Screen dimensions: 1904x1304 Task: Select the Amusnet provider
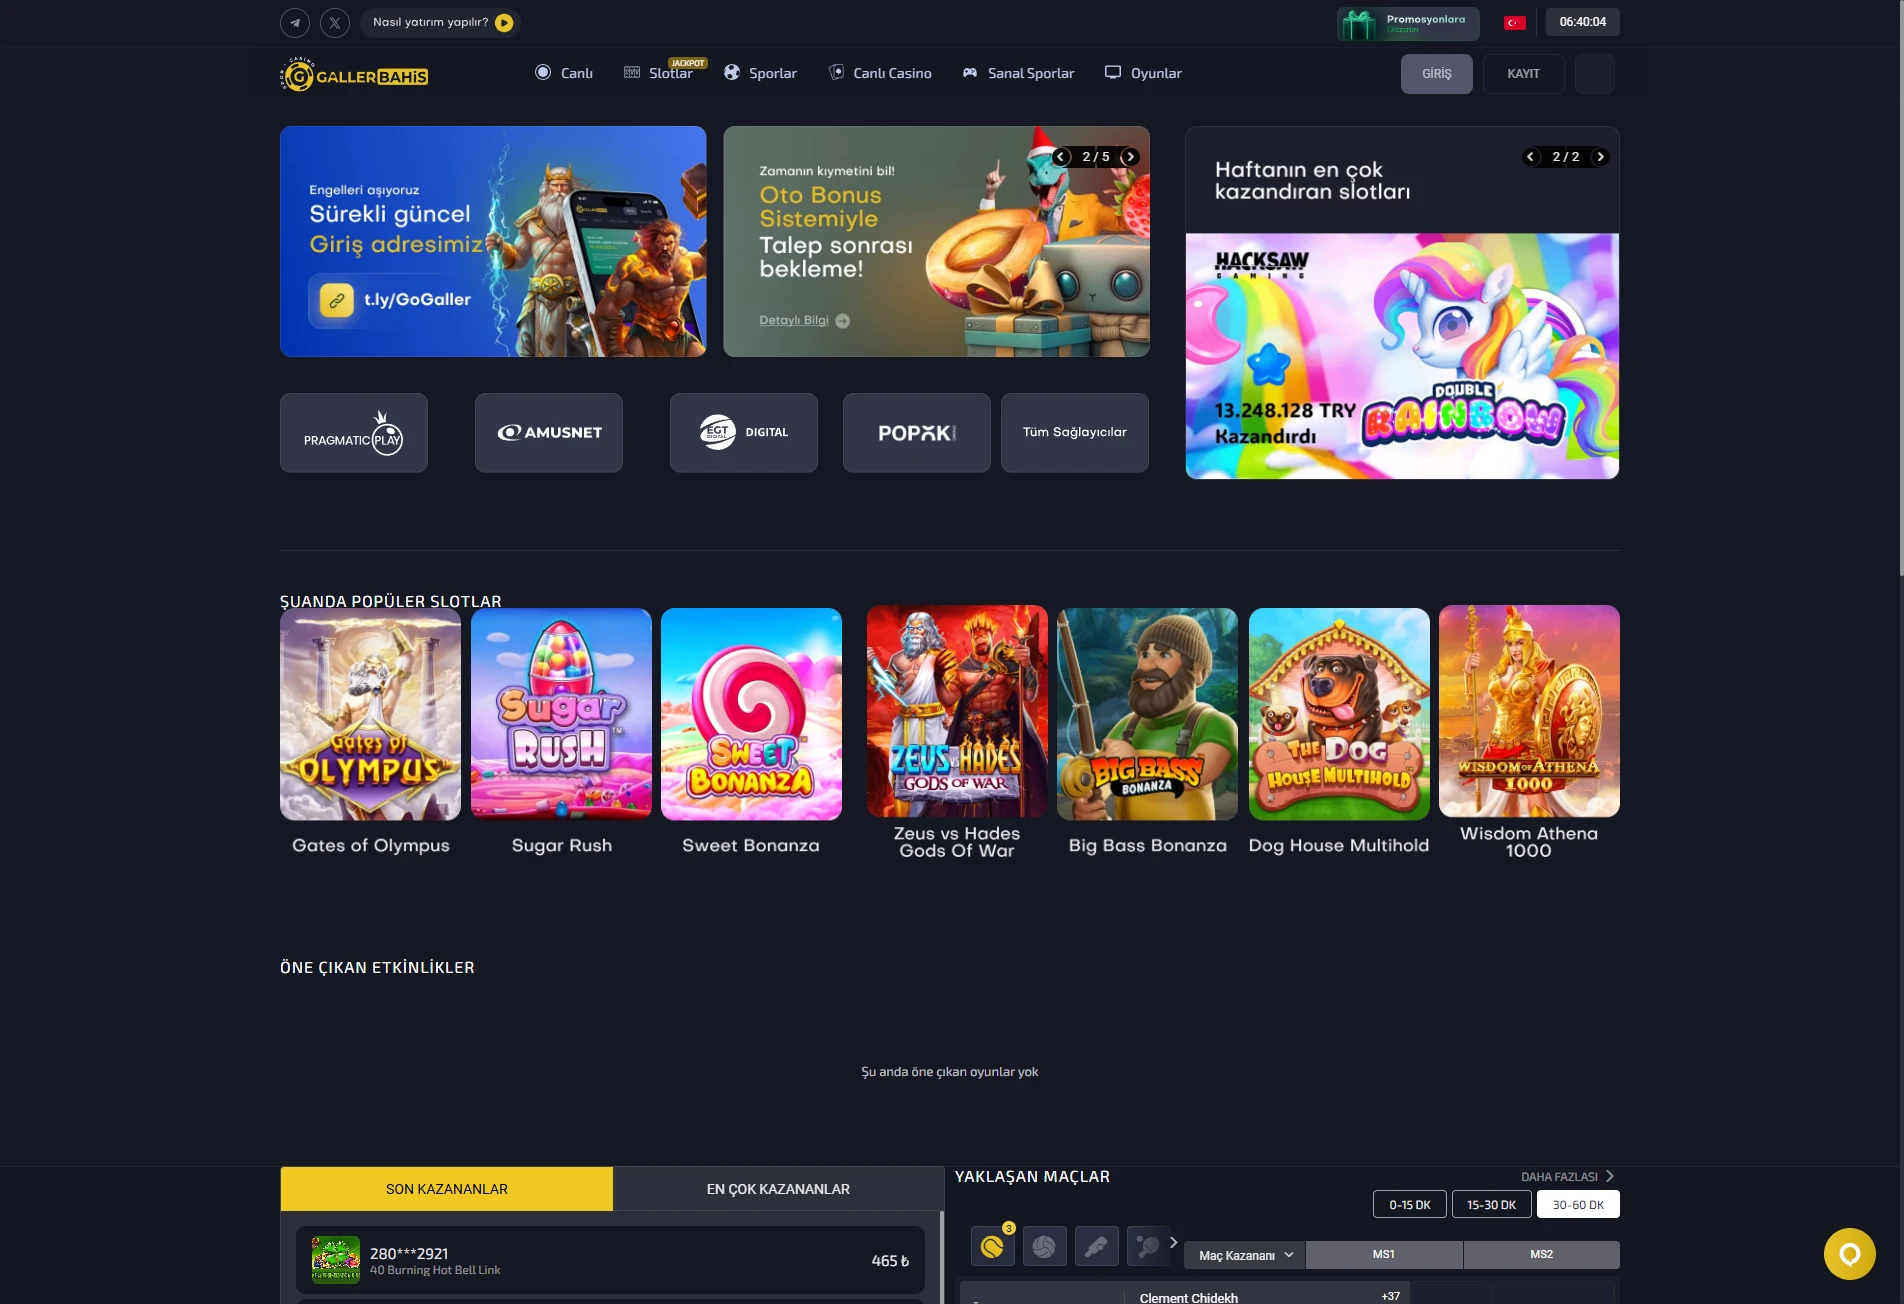(x=549, y=433)
